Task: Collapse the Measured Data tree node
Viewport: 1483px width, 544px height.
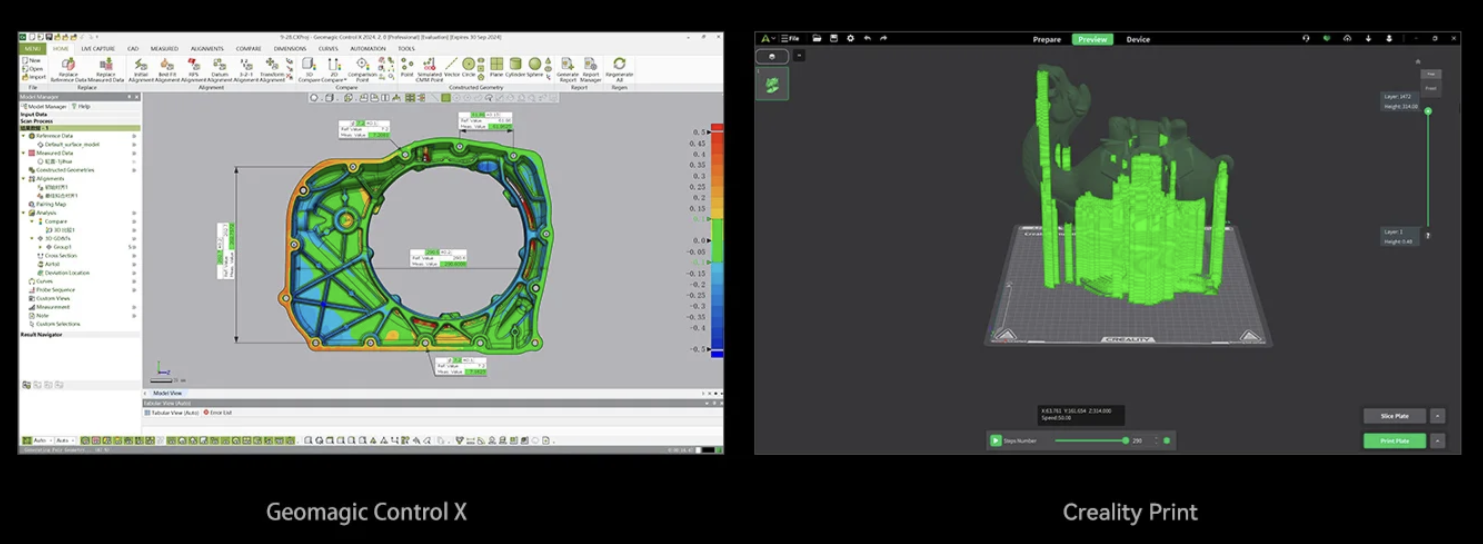Action: pos(23,153)
